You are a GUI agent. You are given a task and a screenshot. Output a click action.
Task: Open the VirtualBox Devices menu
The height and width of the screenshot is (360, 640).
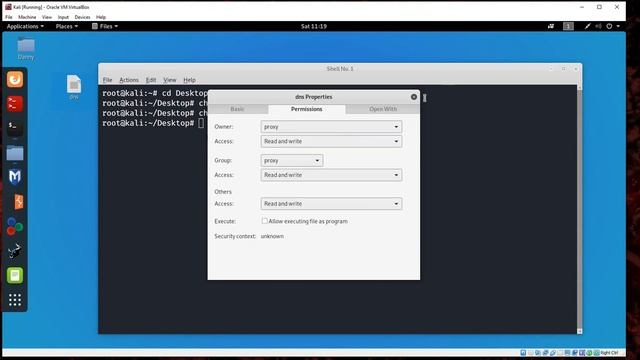click(82, 17)
